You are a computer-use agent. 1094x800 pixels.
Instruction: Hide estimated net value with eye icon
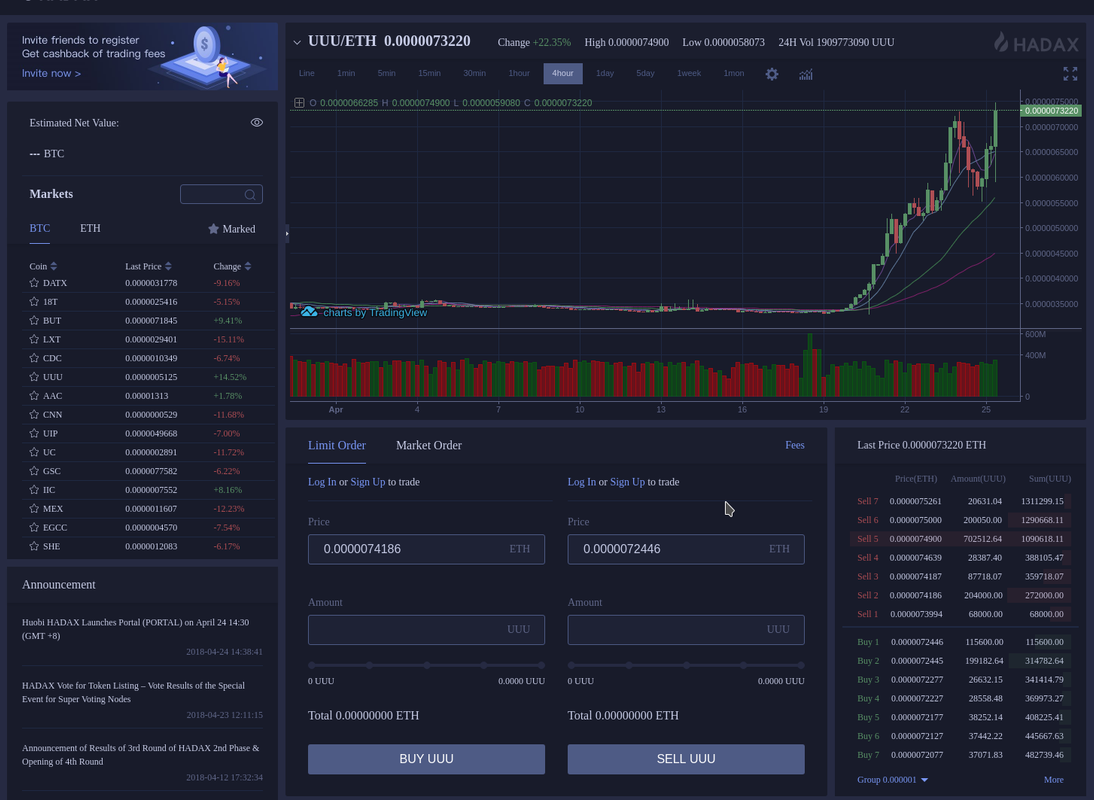[x=257, y=123]
